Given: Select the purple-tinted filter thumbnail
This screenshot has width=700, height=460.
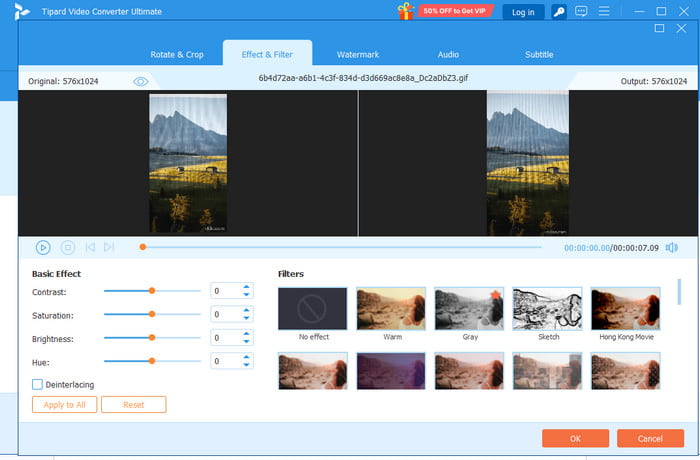Looking at the screenshot, I should point(391,371).
